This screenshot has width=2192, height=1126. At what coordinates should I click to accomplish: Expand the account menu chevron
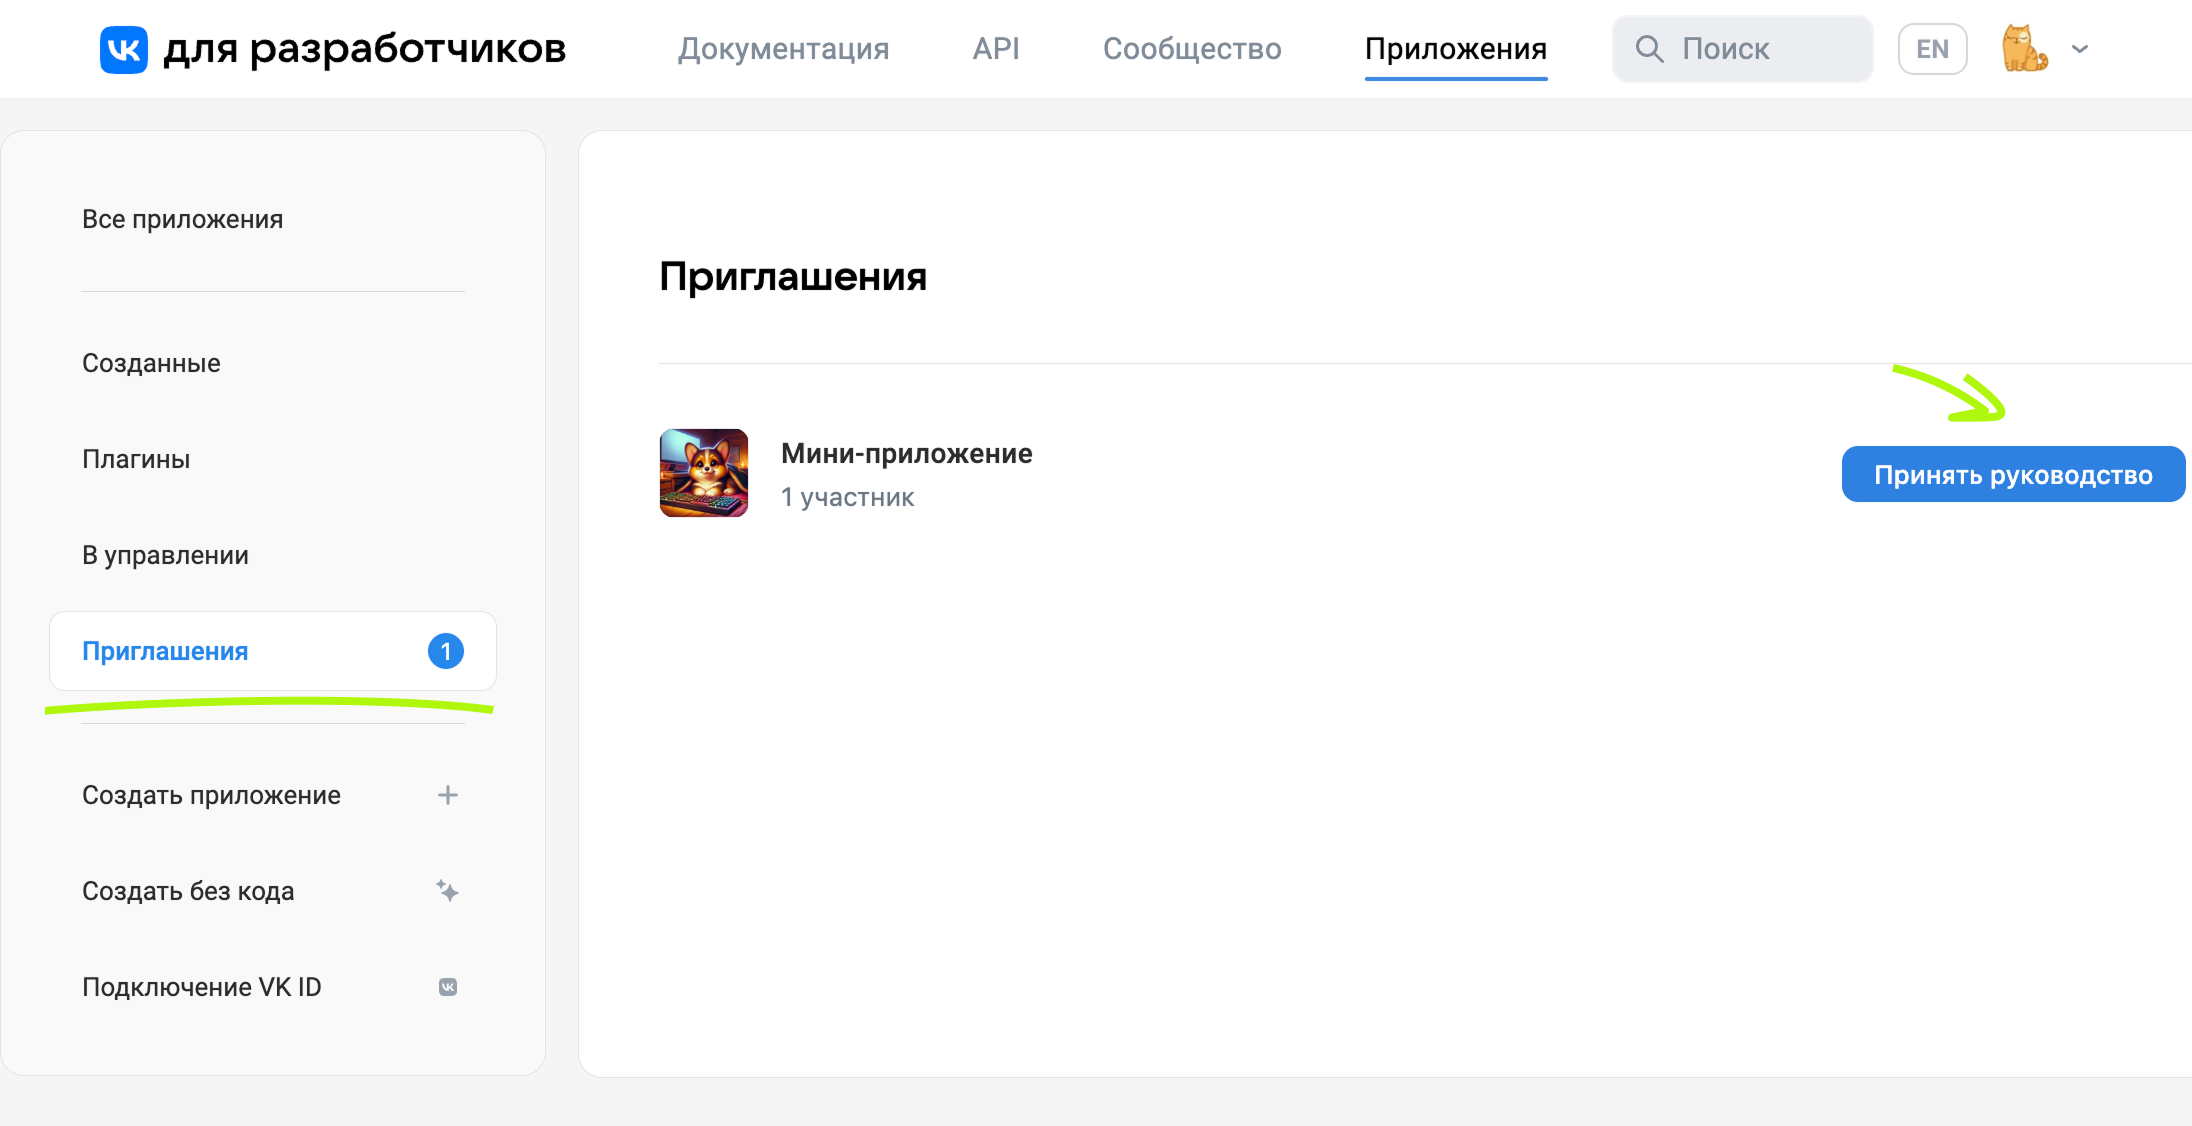(x=2080, y=49)
